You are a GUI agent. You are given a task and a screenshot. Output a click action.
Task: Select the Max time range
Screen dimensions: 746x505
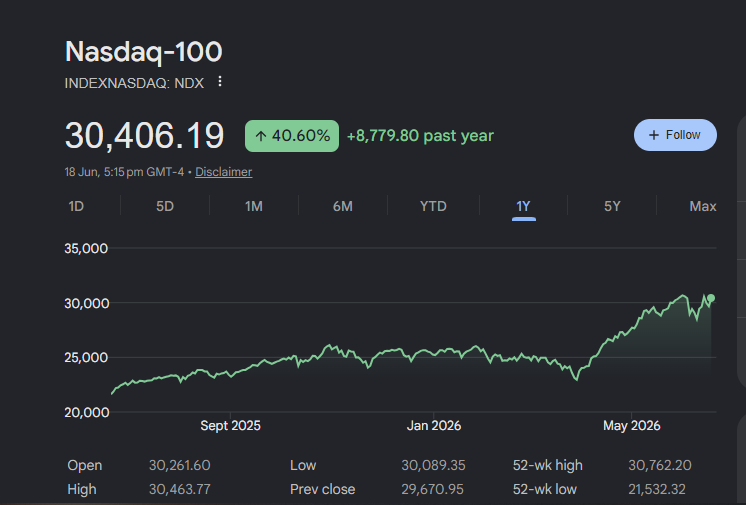click(x=703, y=206)
